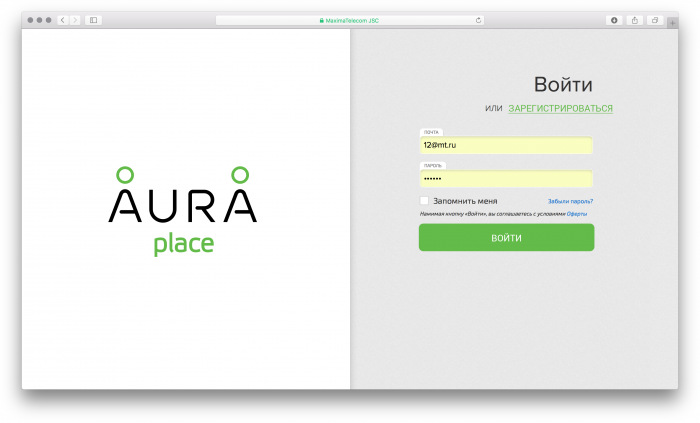Minimize the window with the middle button
The width and height of the screenshot is (700, 423).
pos(39,20)
